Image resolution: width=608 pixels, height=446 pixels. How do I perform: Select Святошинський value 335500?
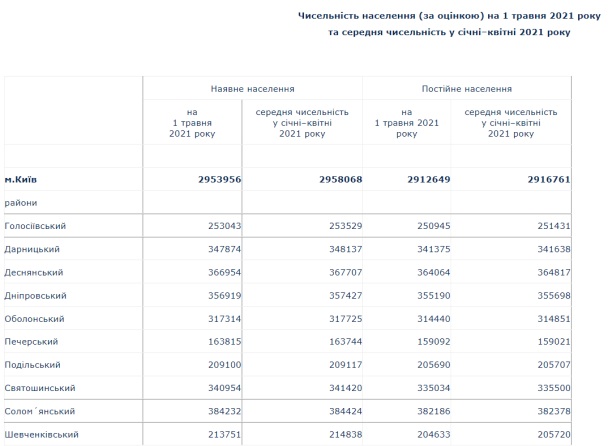[554, 388]
